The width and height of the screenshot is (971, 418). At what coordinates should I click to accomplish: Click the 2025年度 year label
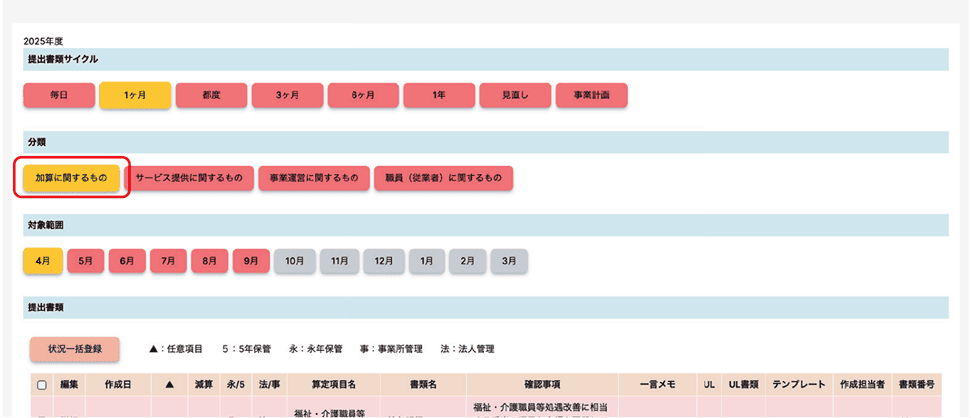point(43,41)
